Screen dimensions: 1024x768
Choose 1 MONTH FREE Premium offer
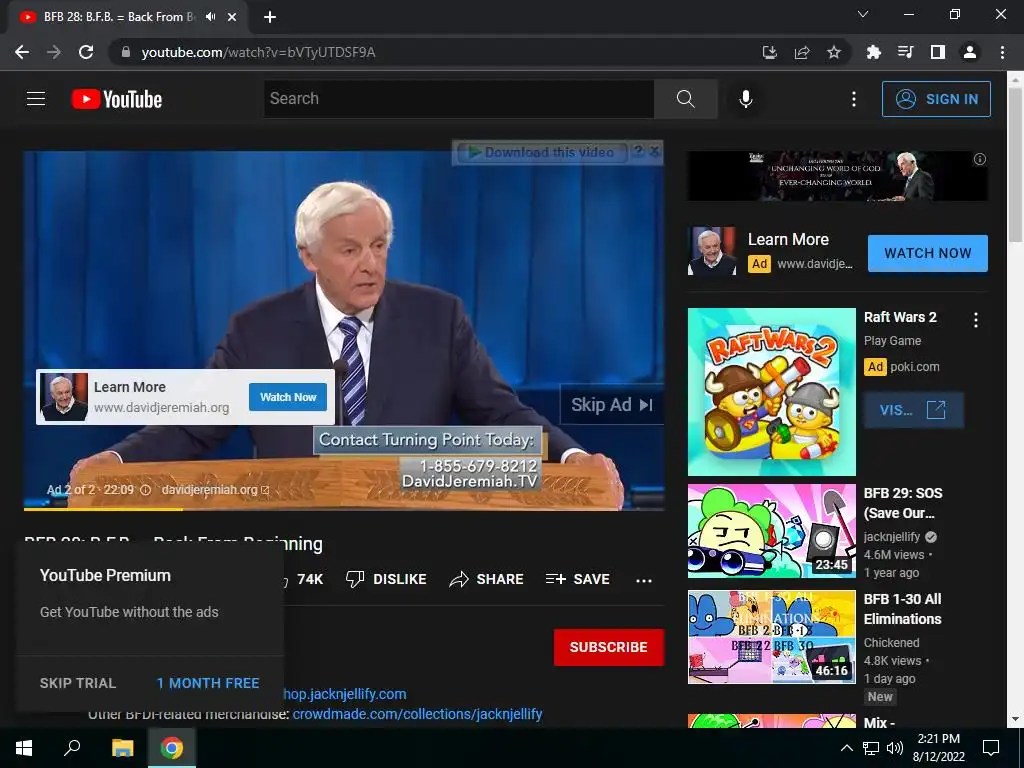coord(208,683)
